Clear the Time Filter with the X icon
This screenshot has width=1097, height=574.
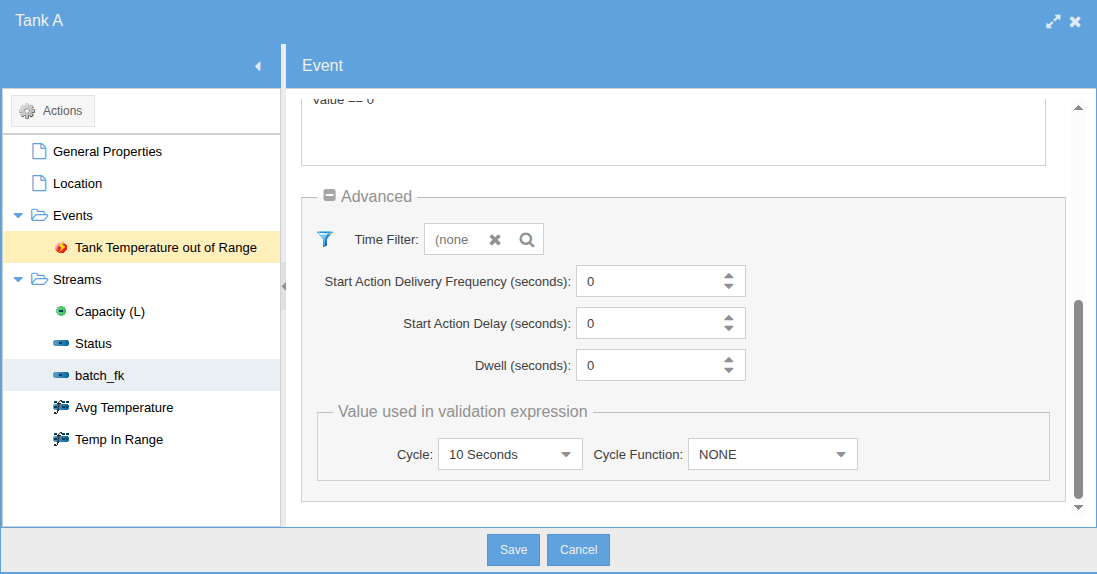pyautogui.click(x=495, y=240)
